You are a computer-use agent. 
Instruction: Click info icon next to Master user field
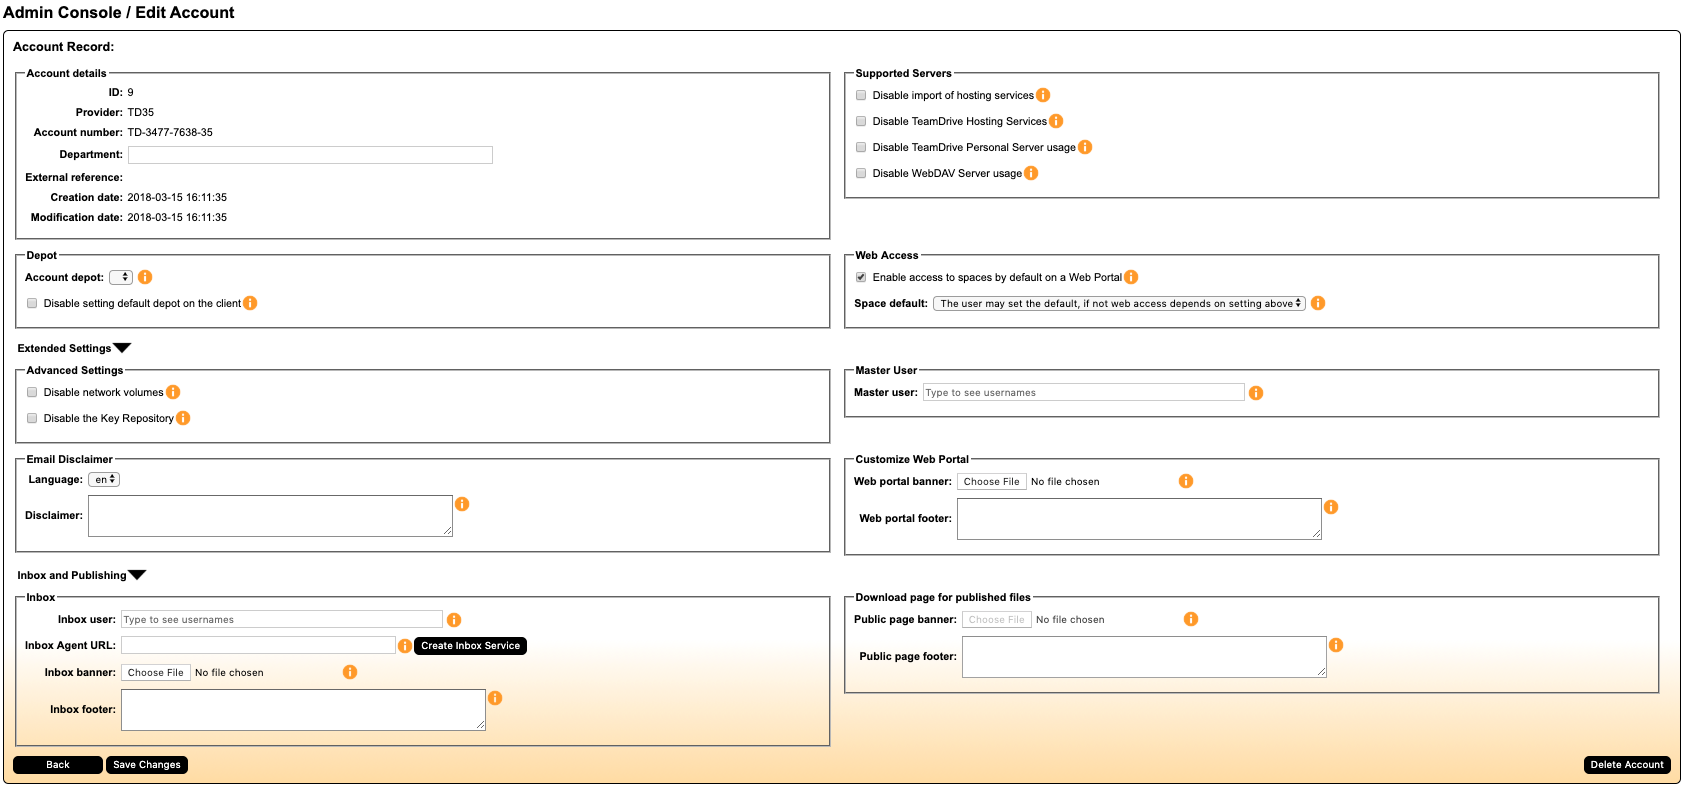[x=1256, y=393]
